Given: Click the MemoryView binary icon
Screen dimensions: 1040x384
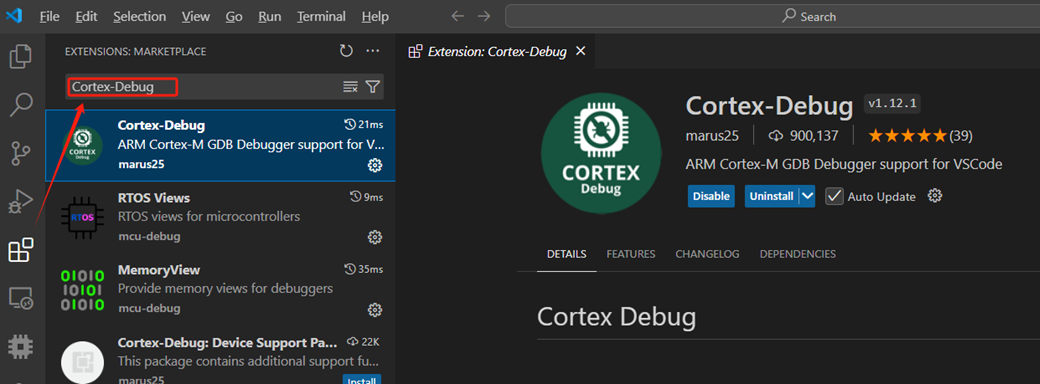Looking at the screenshot, I should tap(82, 290).
